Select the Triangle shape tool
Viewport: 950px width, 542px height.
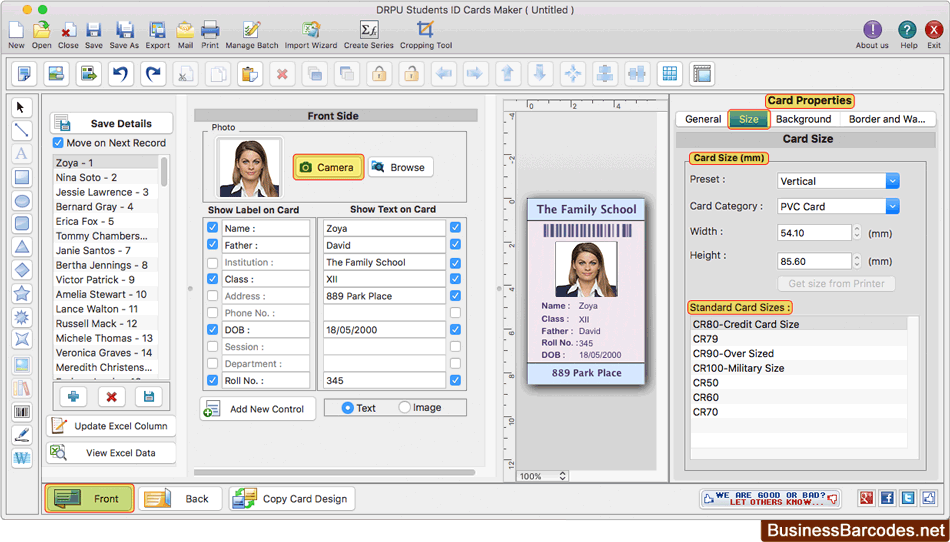pos(22,247)
